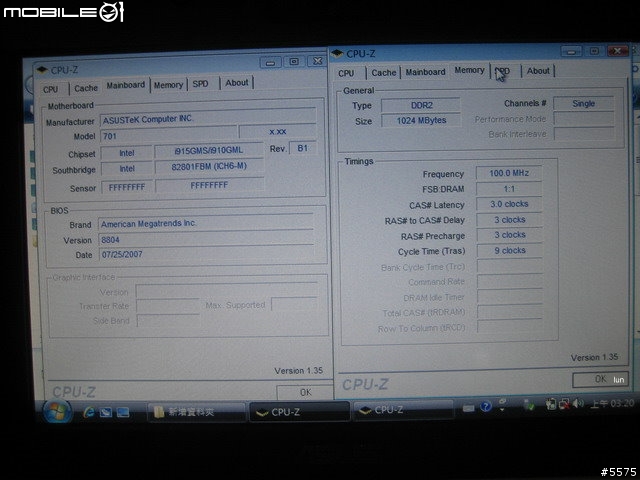Select Memory tab in left CPU-Z window

[168, 85]
